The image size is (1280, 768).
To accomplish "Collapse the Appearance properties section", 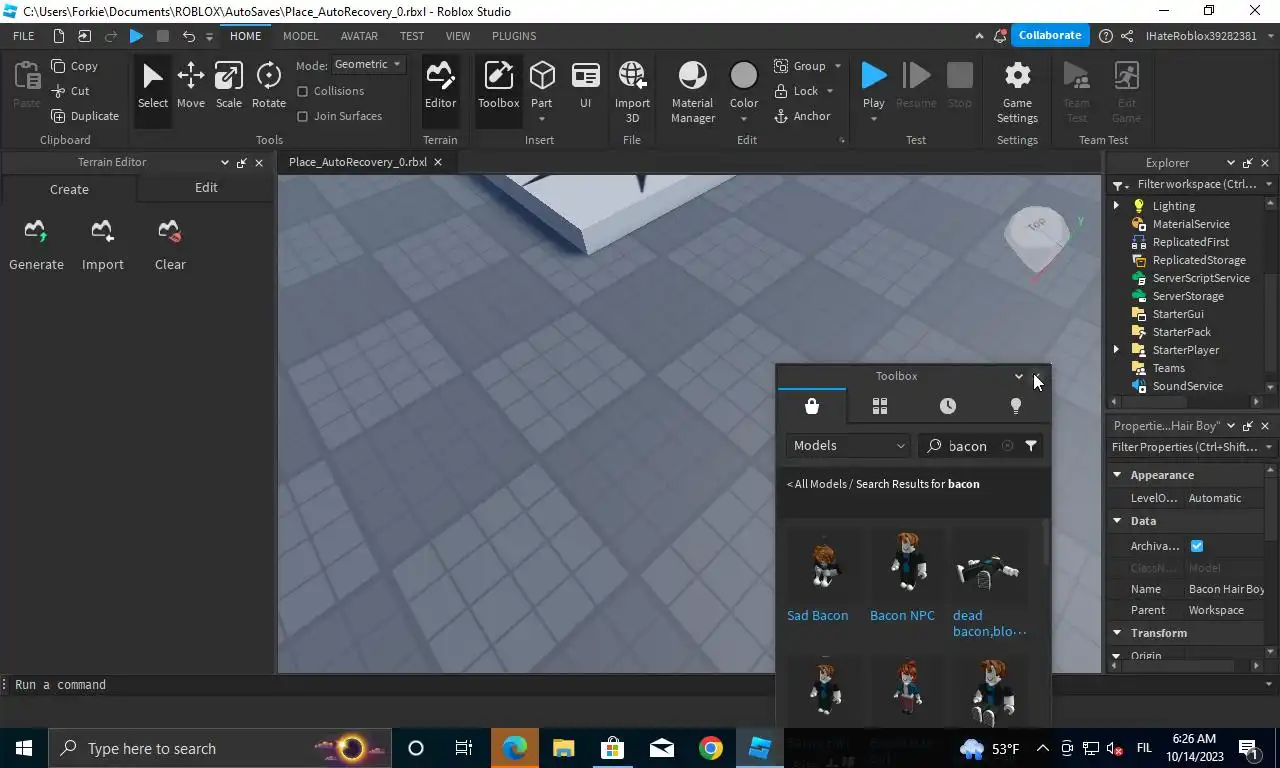I will tap(1117, 475).
